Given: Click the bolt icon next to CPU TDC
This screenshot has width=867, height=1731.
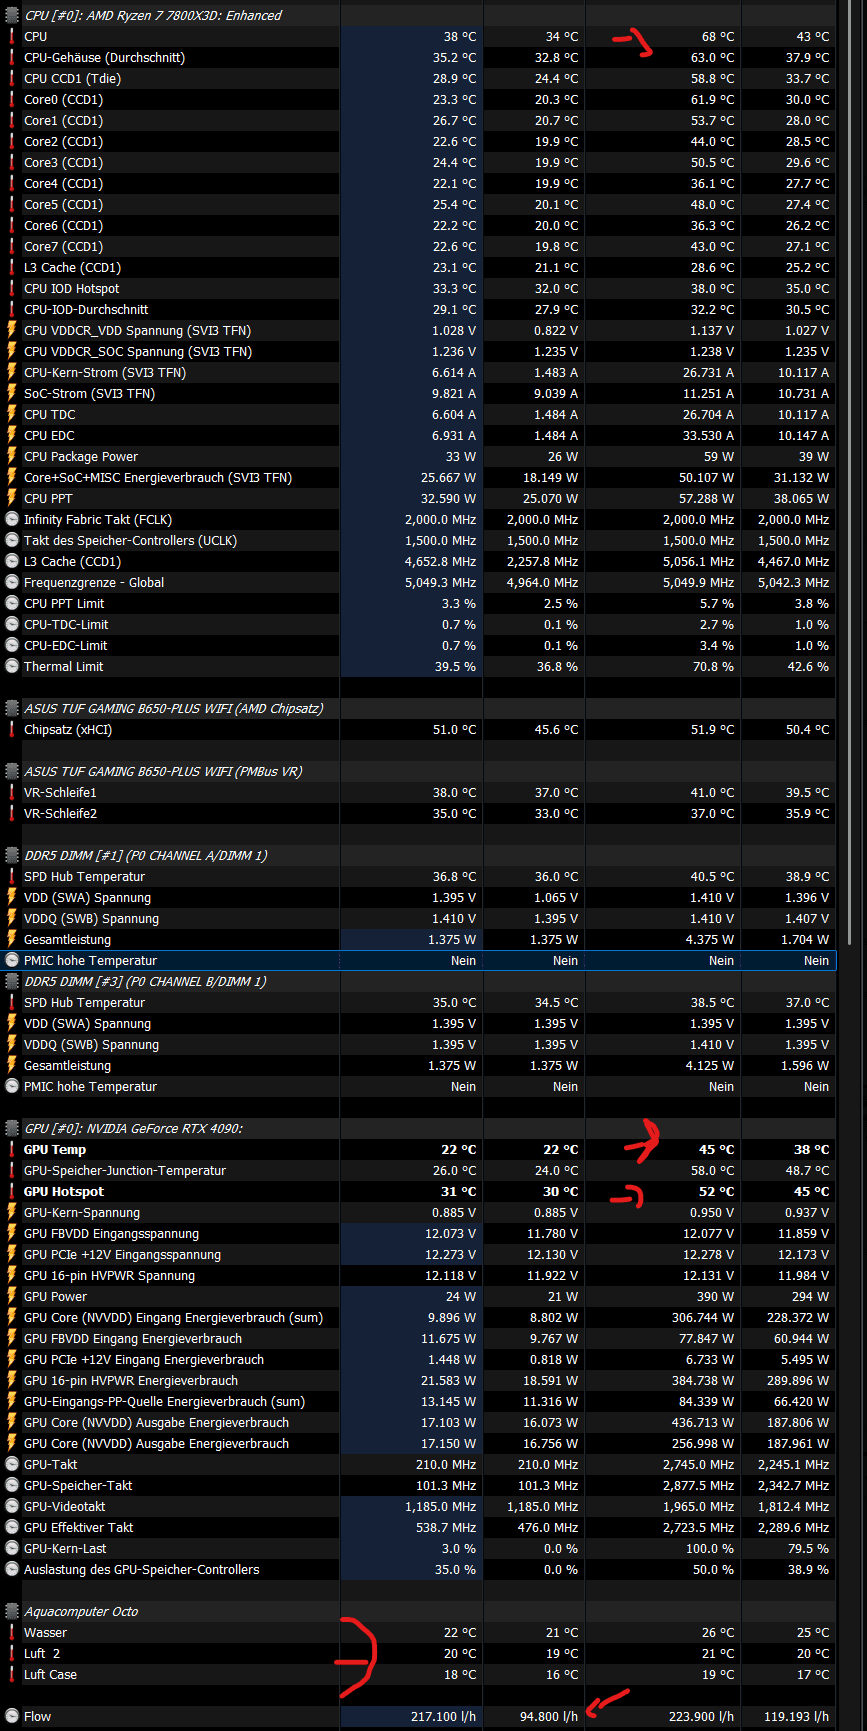Looking at the screenshot, I should click(12, 415).
